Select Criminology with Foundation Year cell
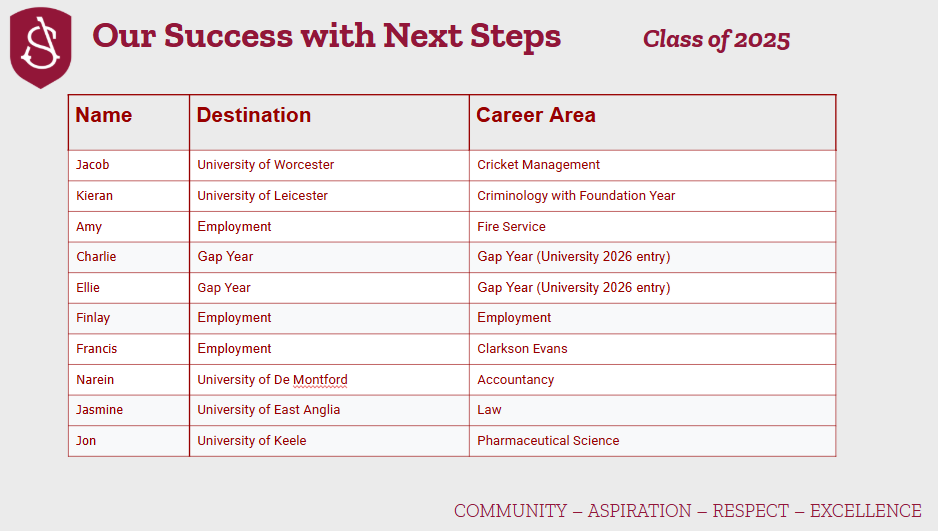Screen dimensions: 938x531 click(x=576, y=196)
